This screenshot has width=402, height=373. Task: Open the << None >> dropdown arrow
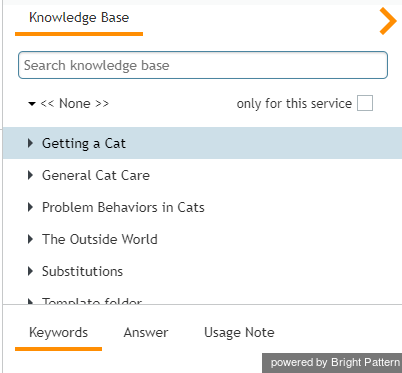coord(32,104)
